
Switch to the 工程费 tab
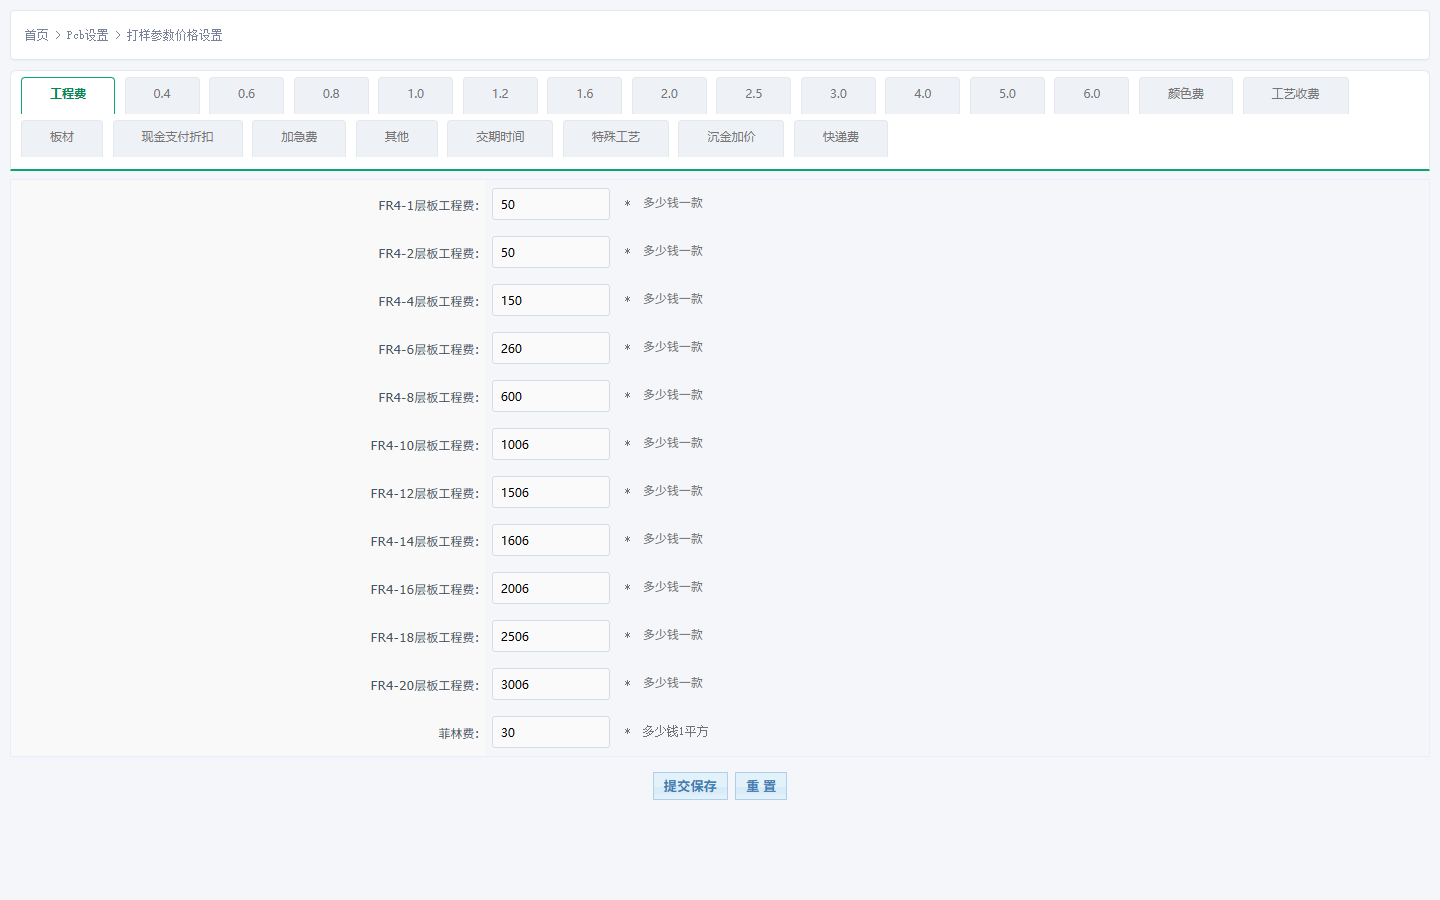[68, 95]
